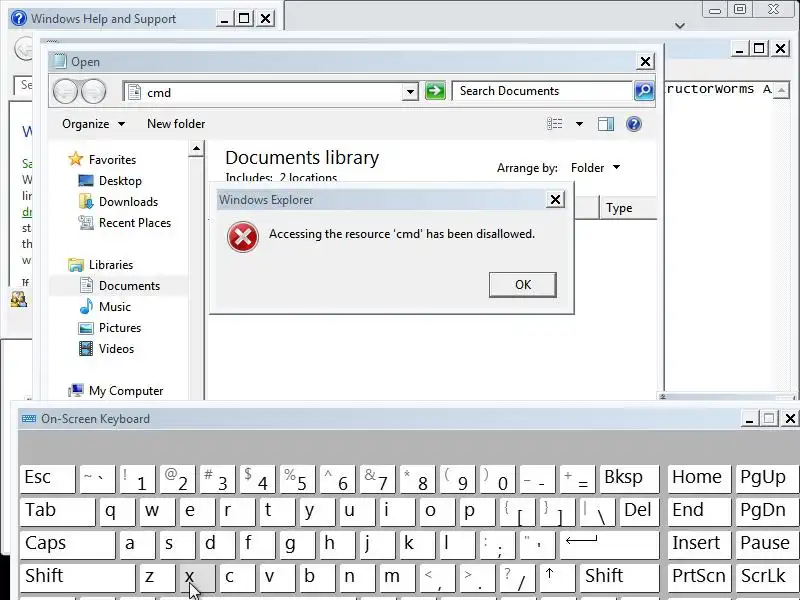Click the Tab key on On-Screen Keyboard
Screen dimensions: 800x600
[x=57, y=512]
